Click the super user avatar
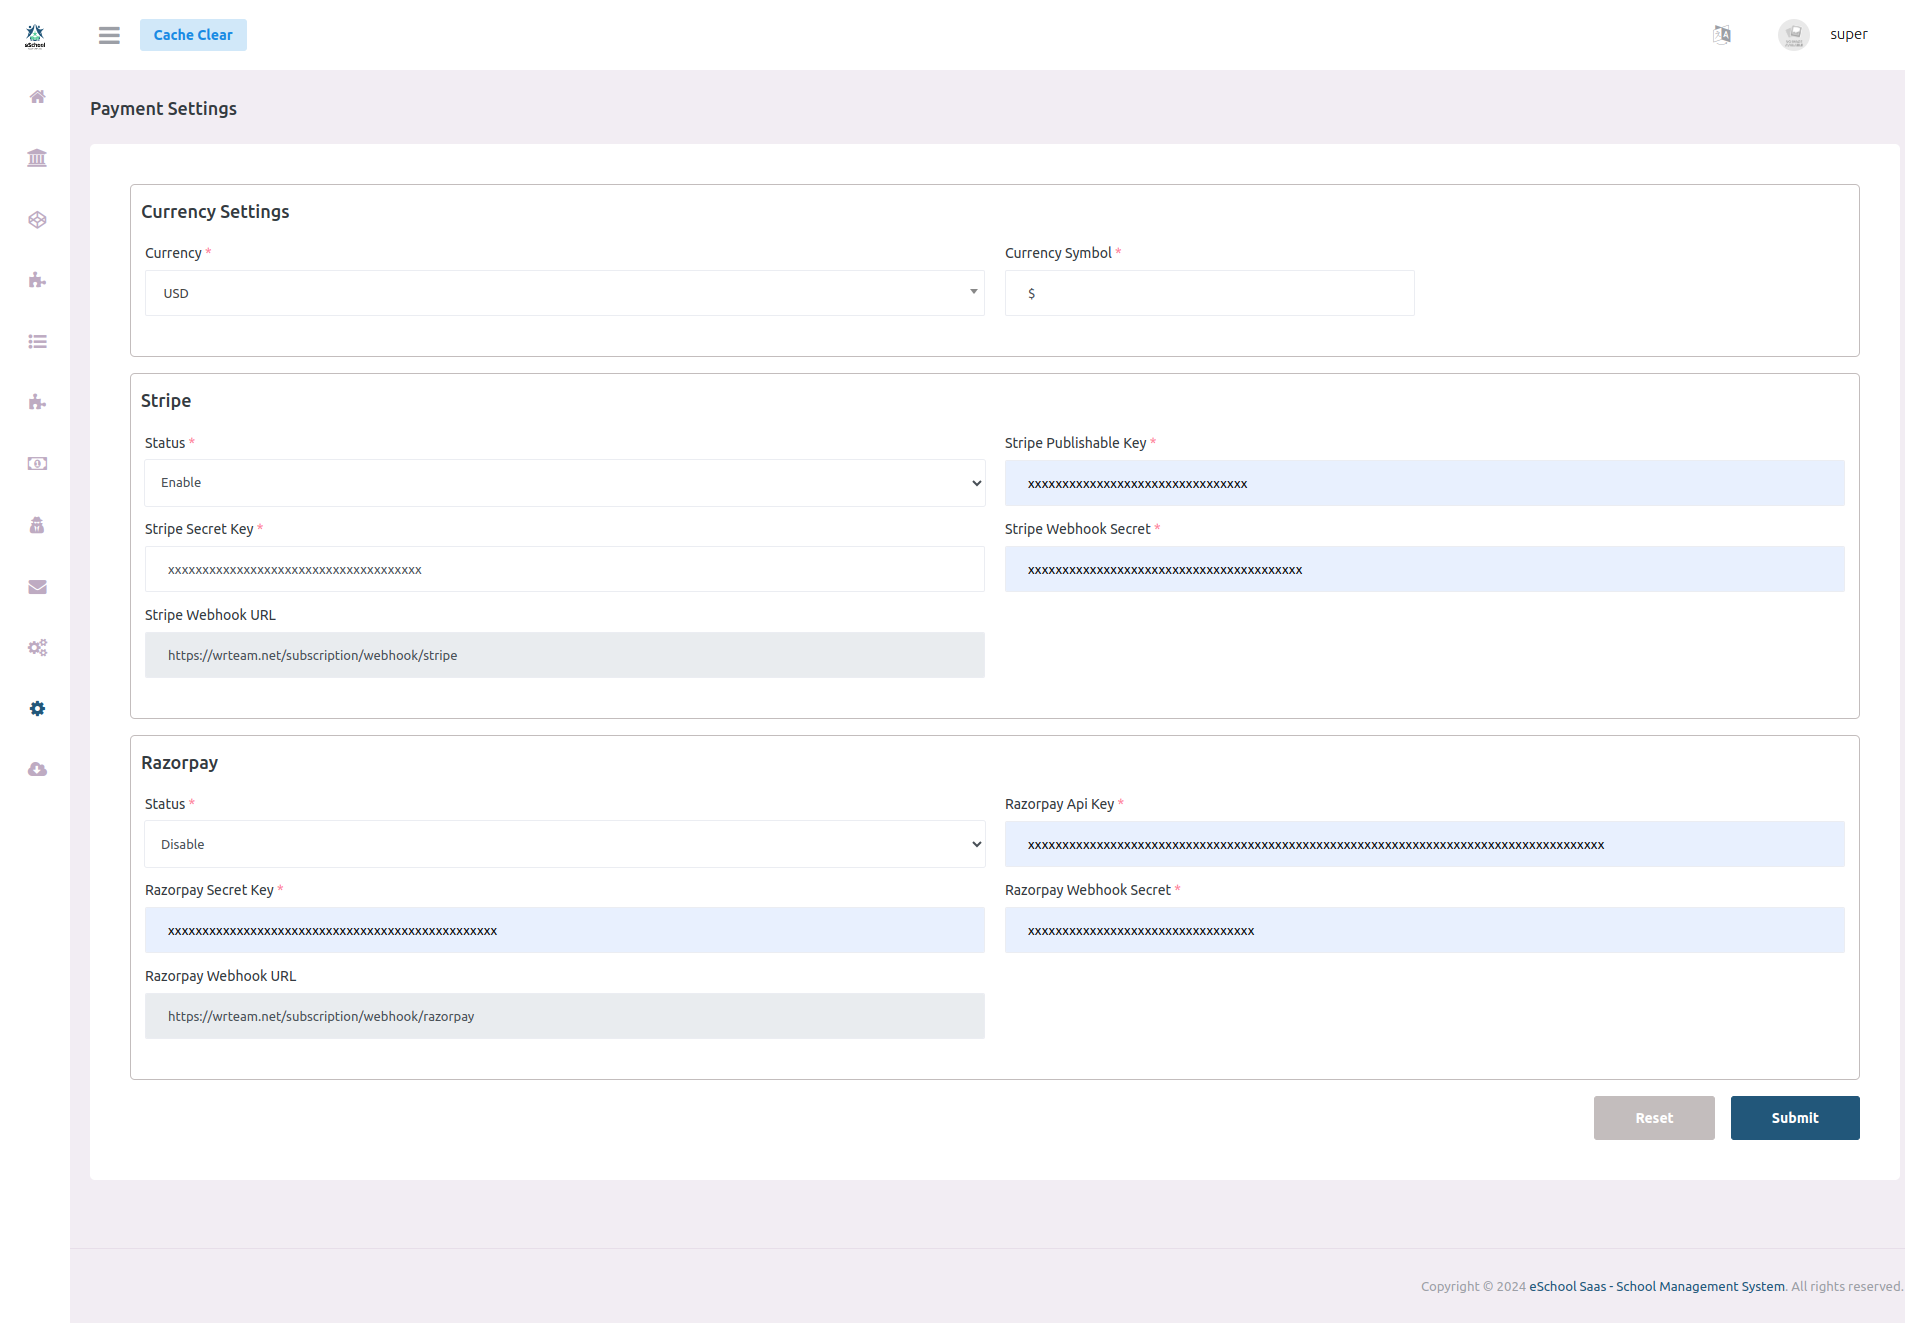 (x=1793, y=35)
